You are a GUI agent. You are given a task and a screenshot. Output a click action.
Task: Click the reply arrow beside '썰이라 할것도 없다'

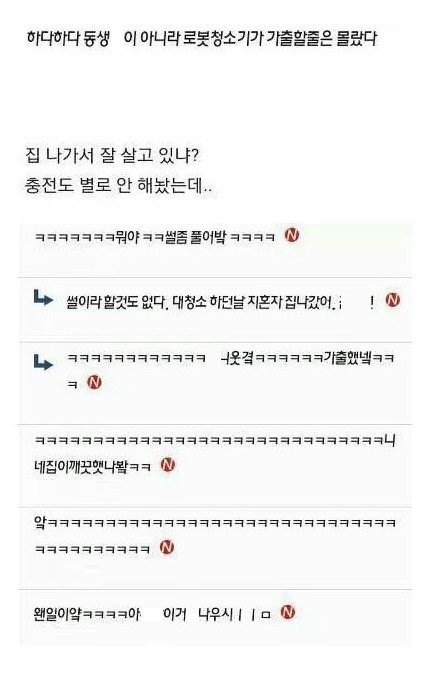click(x=43, y=298)
